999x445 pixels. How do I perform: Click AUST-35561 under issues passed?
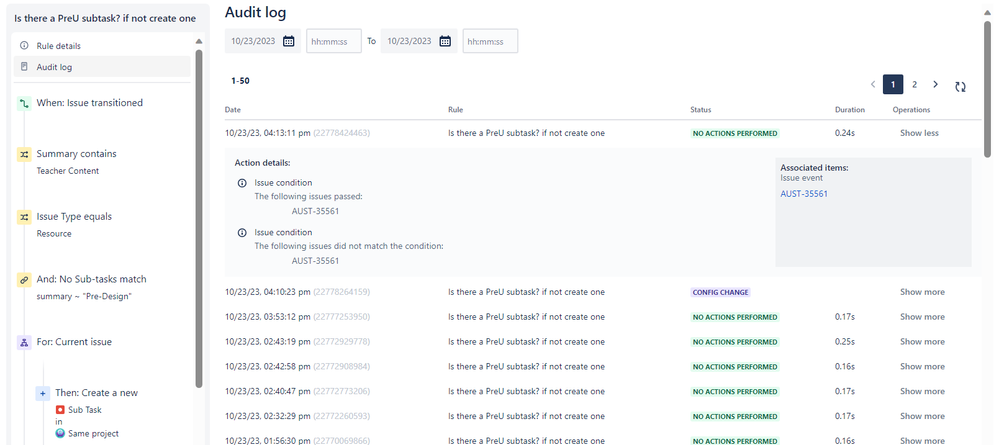tap(315, 211)
